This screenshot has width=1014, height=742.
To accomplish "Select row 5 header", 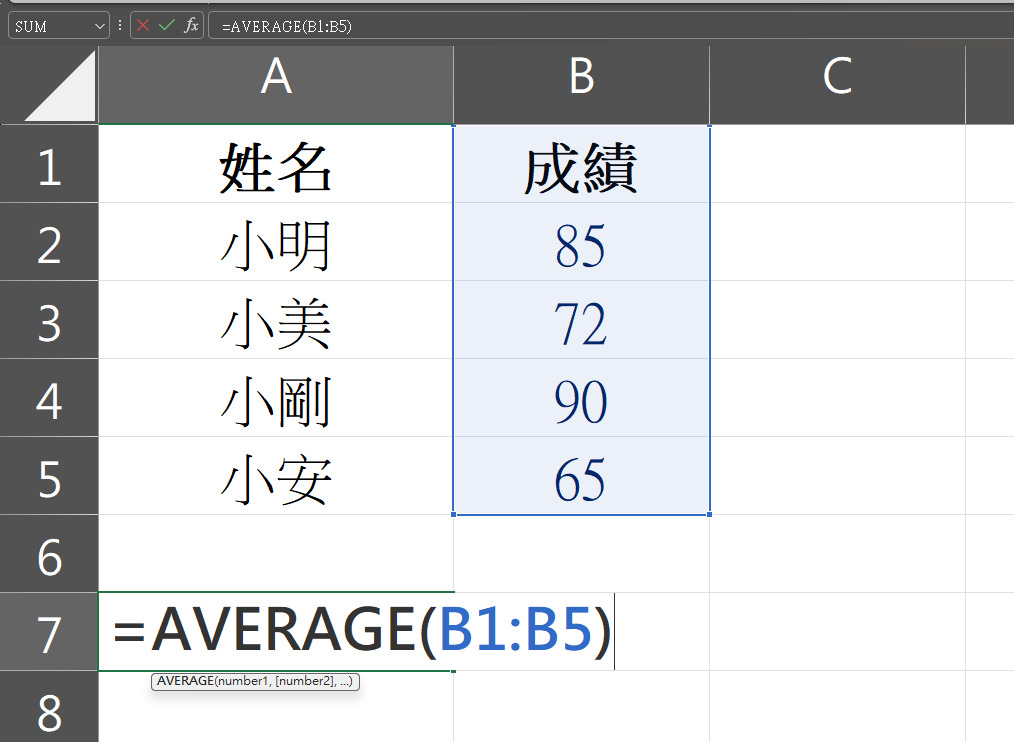I will click(49, 475).
